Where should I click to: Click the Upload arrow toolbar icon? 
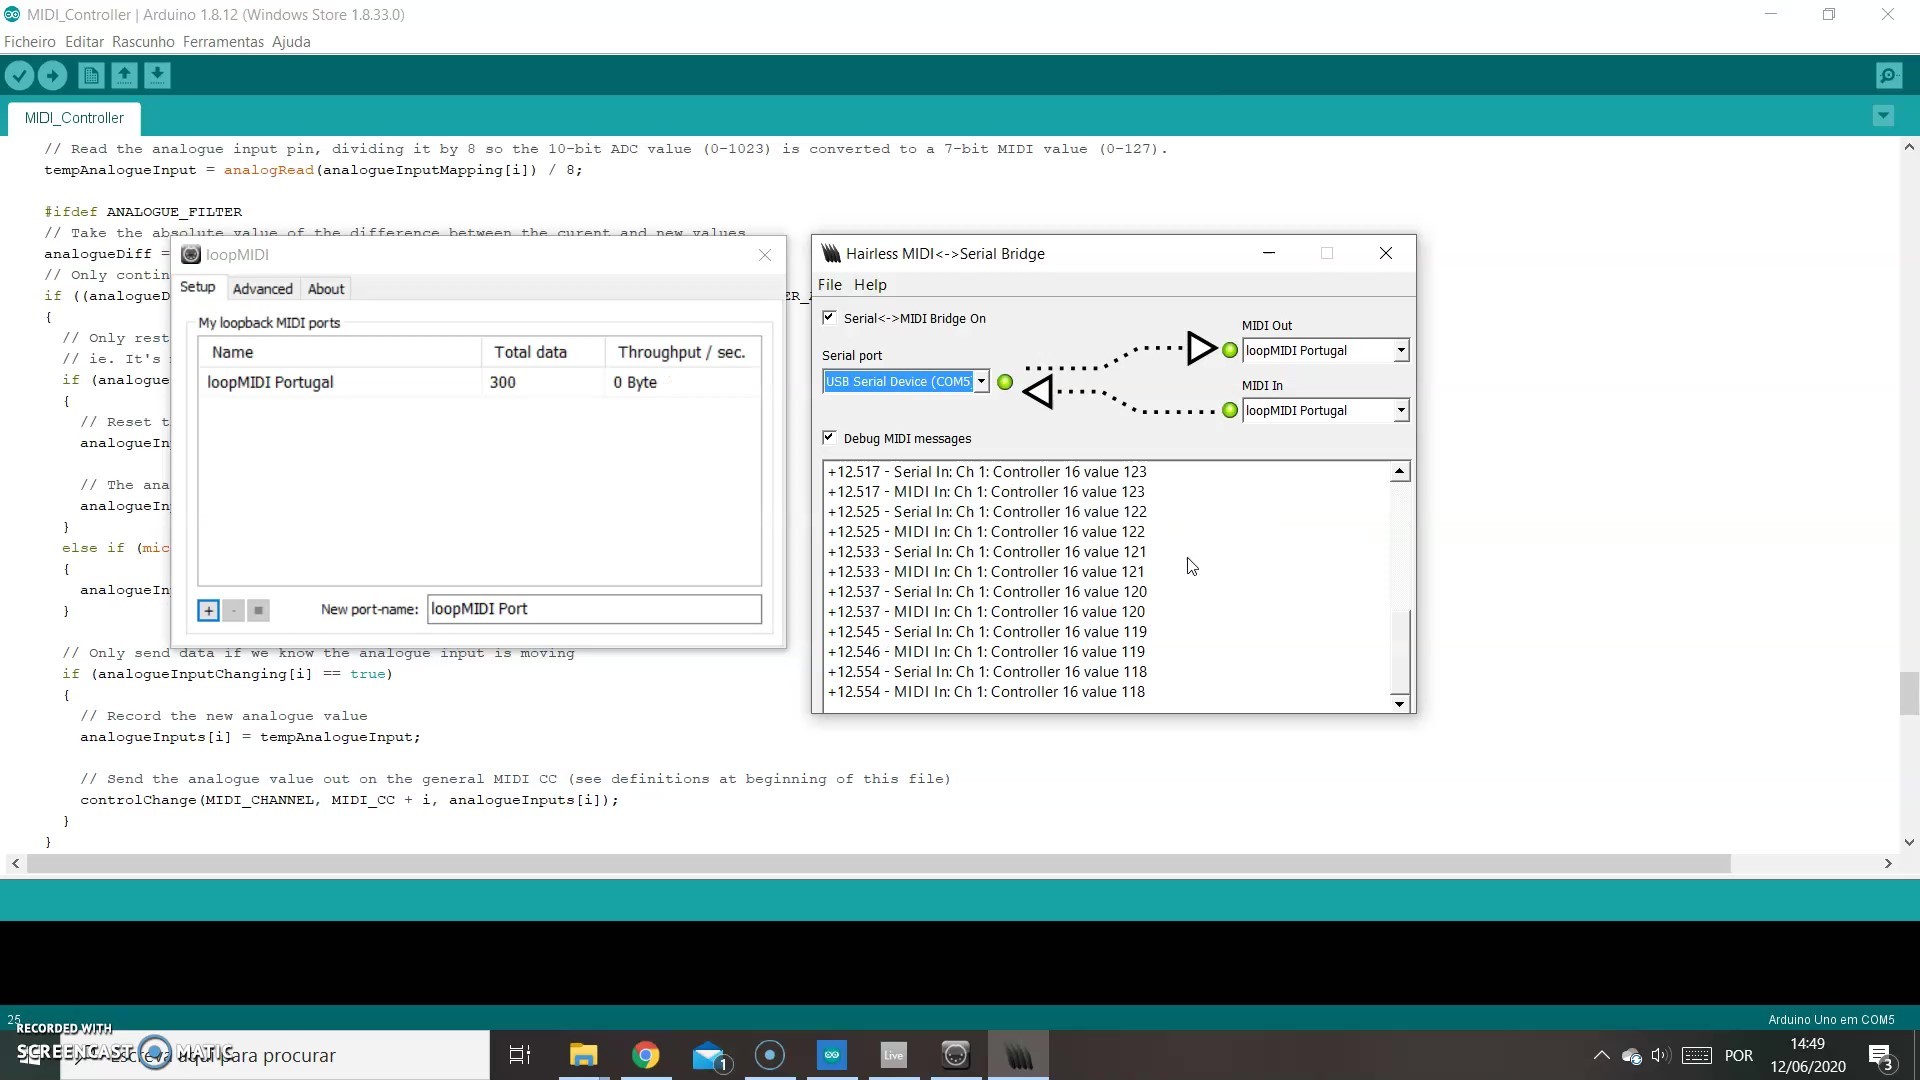(52, 75)
